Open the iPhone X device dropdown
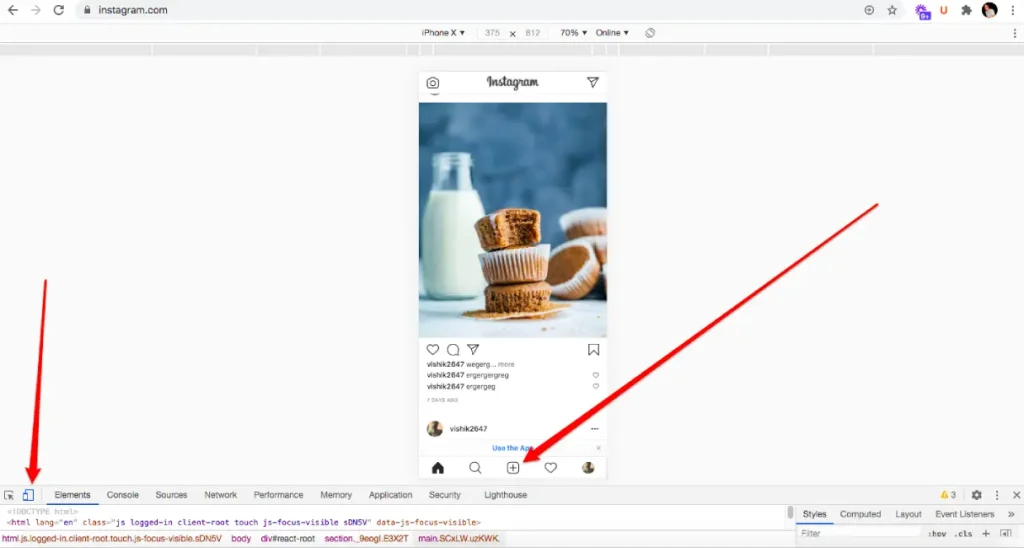Image resolution: width=1024 pixels, height=548 pixels. [443, 33]
